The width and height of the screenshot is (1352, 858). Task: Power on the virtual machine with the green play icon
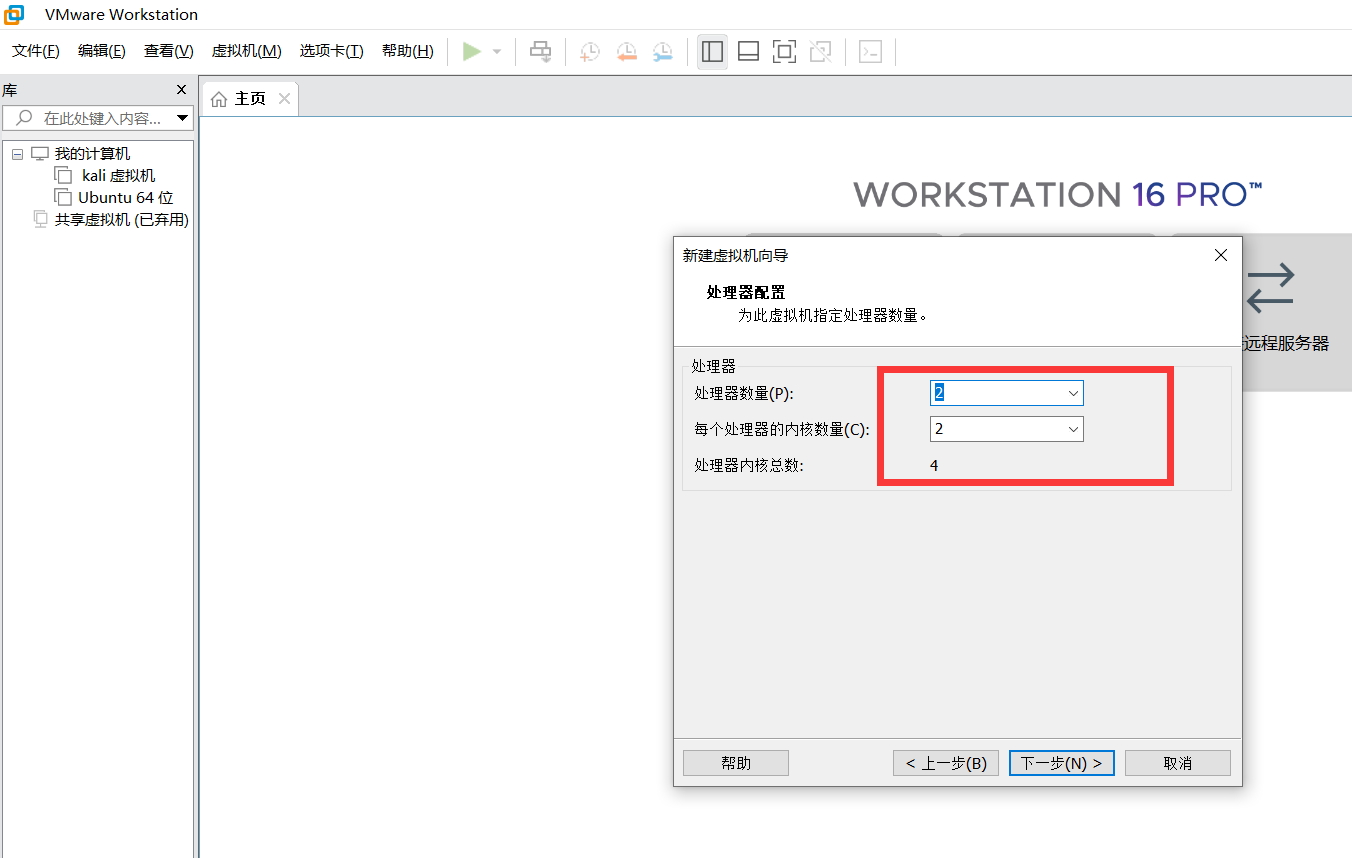[x=472, y=51]
